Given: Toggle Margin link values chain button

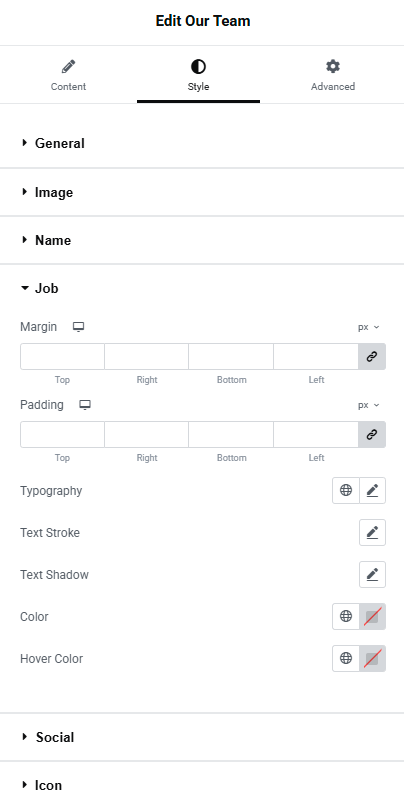Looking at the screenshot, I should pos(372,357).
